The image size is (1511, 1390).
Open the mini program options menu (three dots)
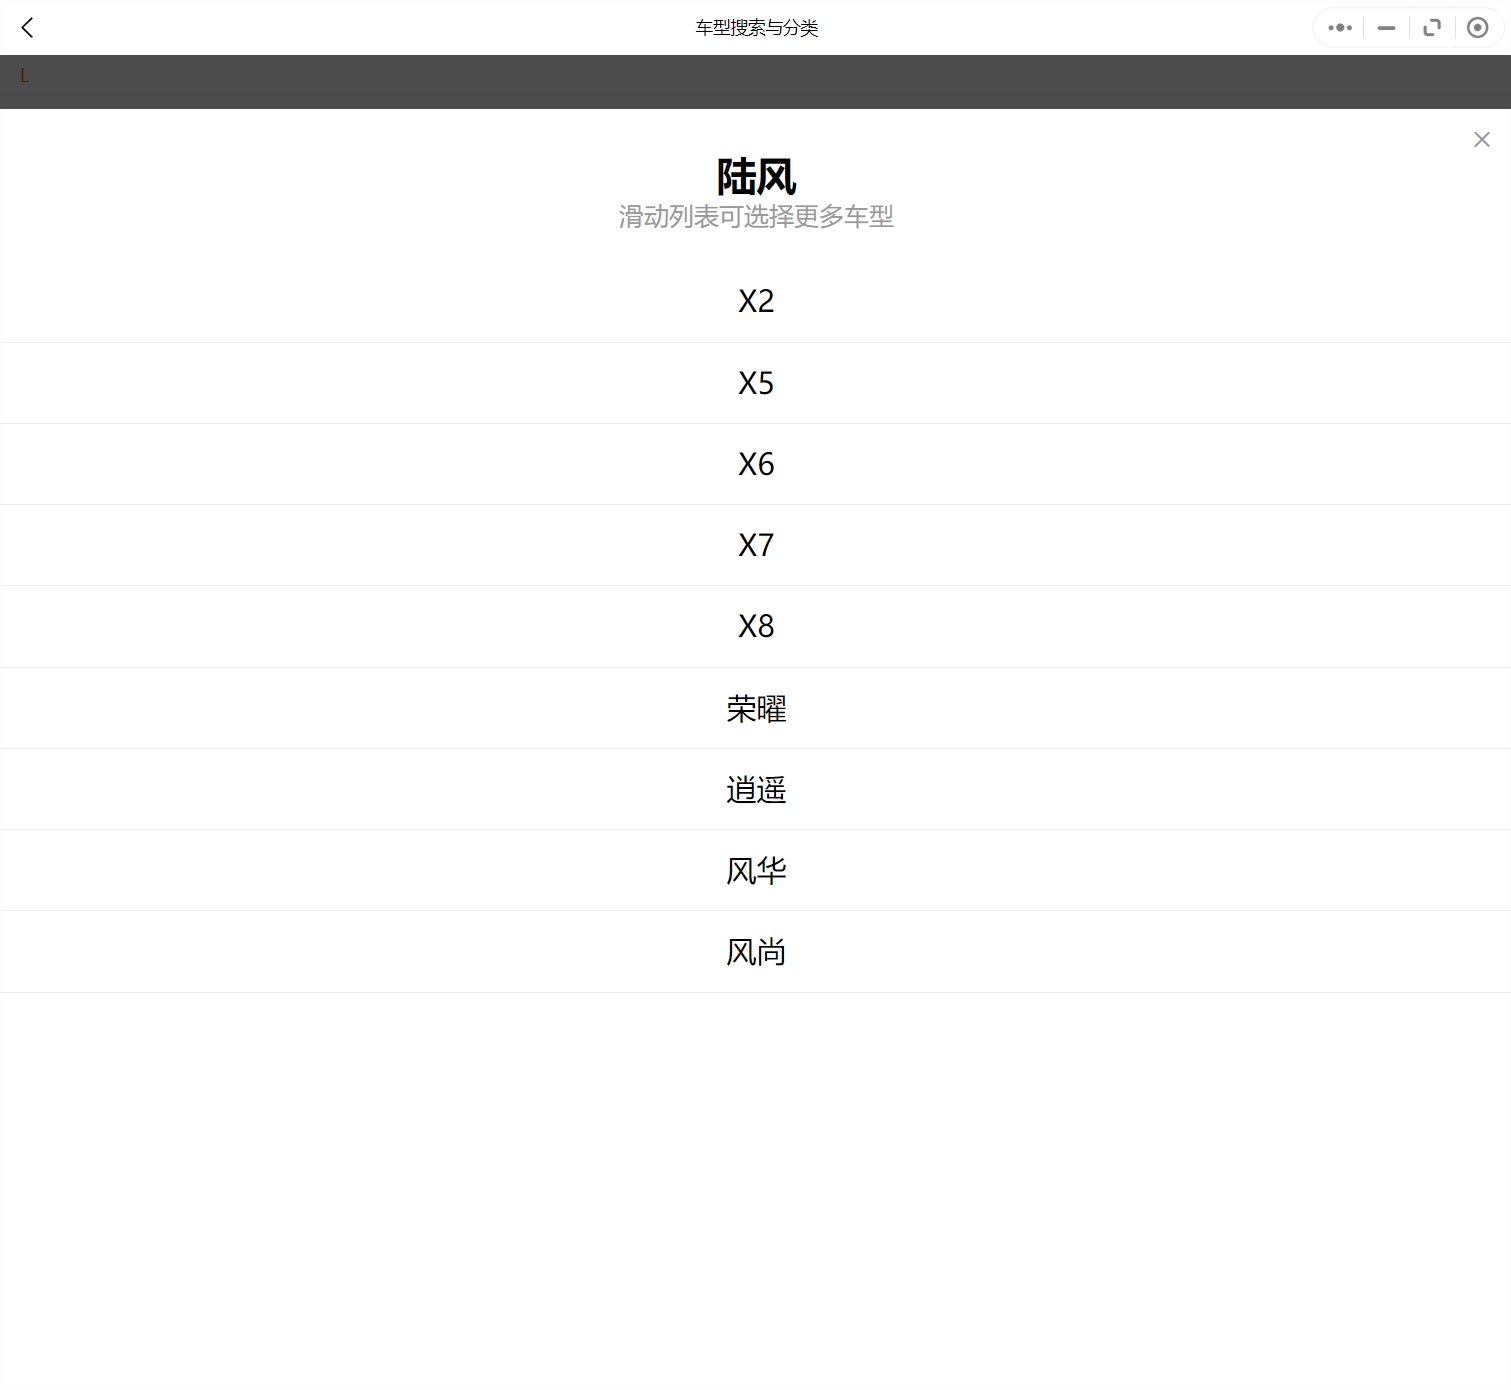(x=1338, y=27)
